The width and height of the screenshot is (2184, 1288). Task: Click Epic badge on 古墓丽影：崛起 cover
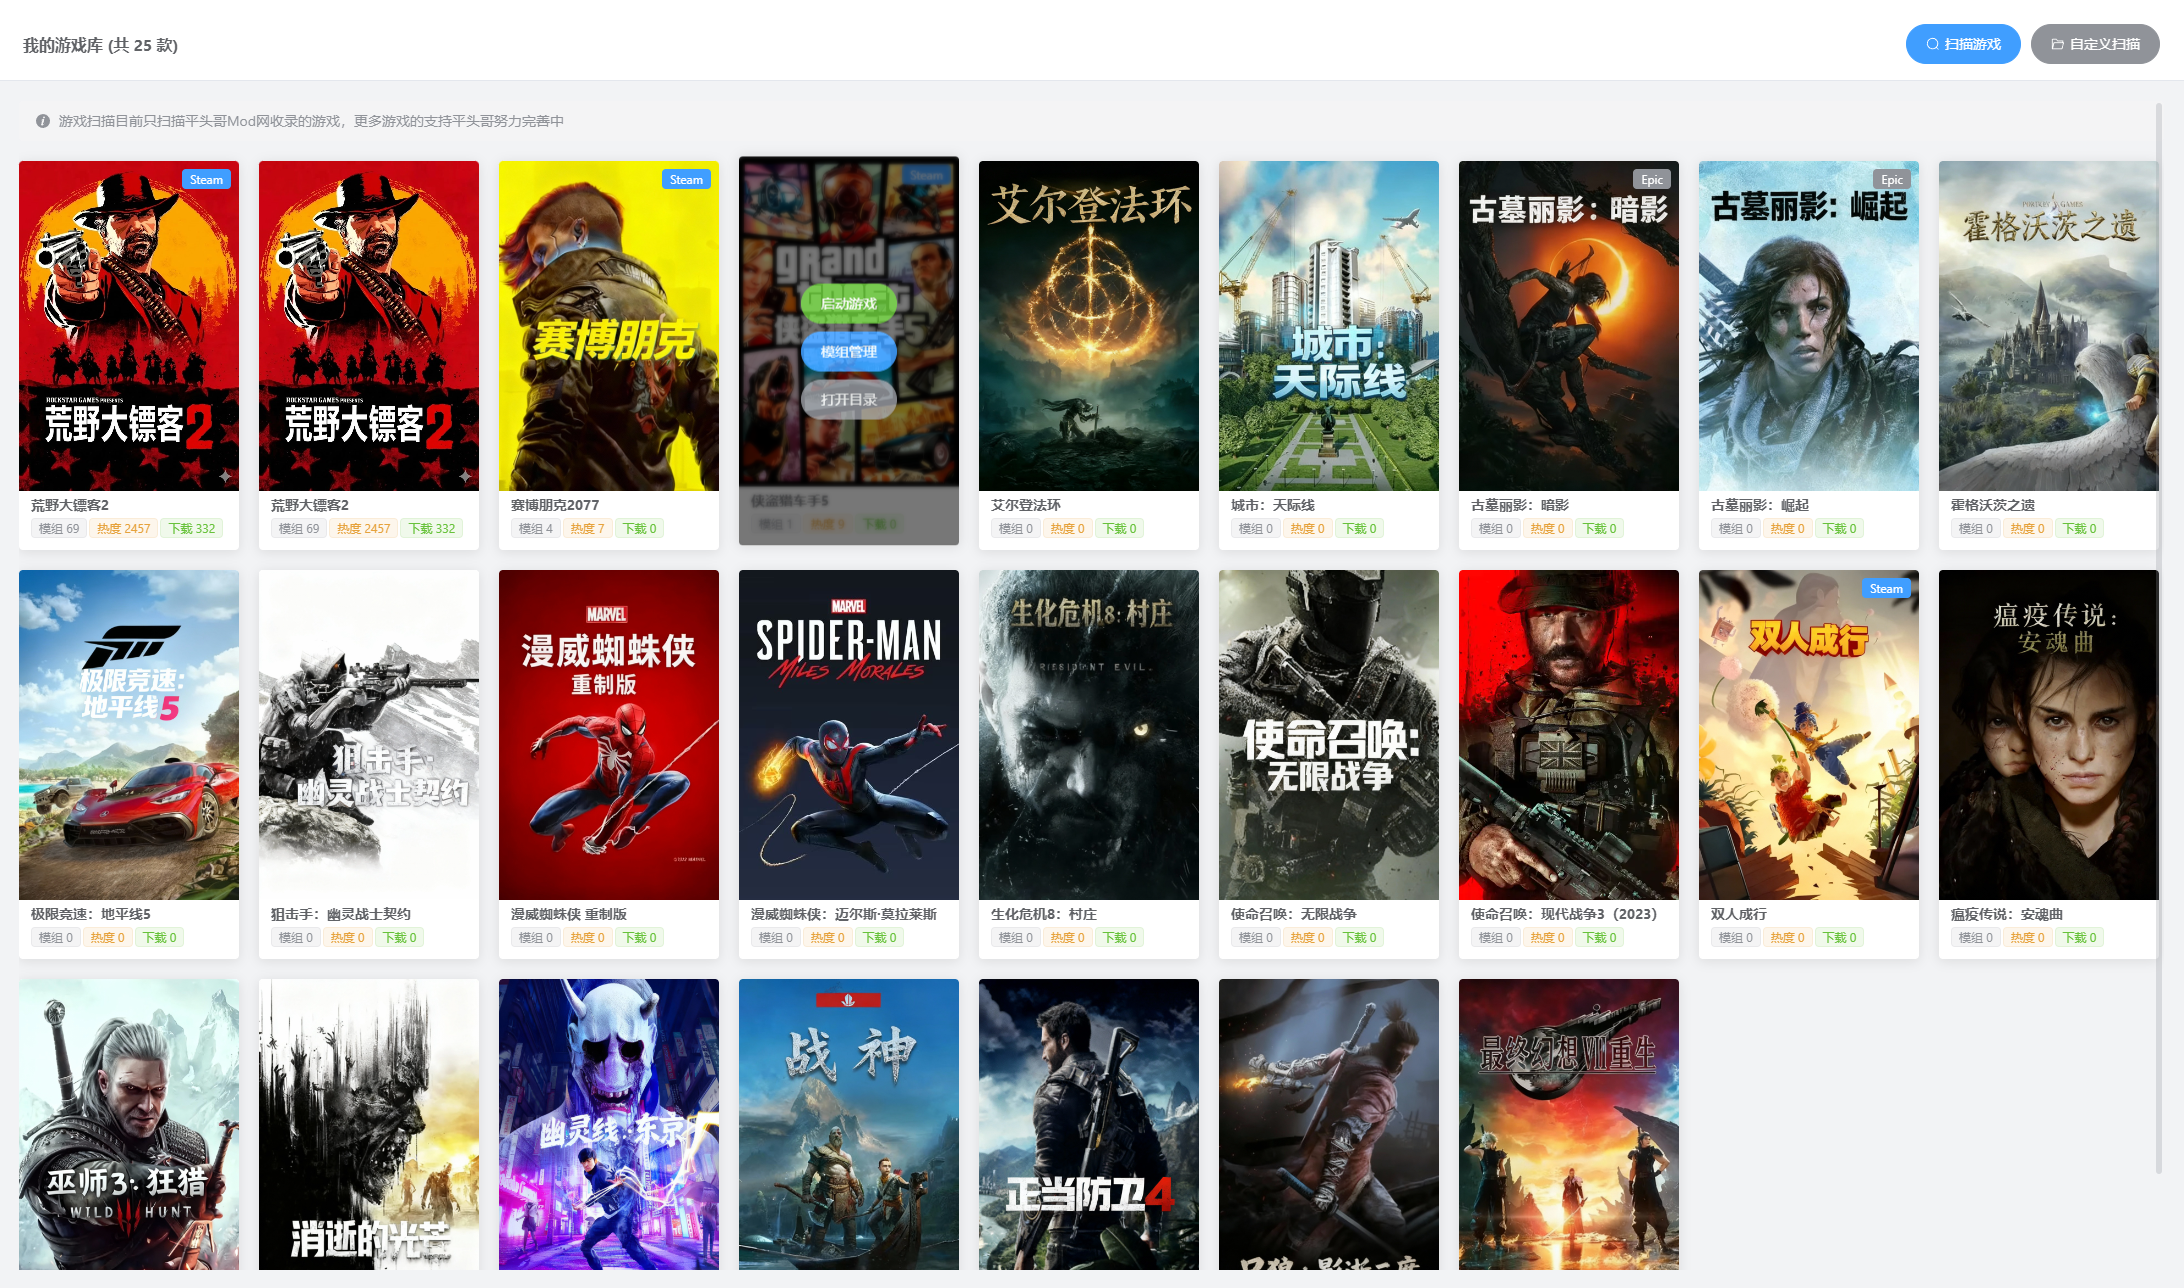pyautogui.click(x=1891, y=180)
